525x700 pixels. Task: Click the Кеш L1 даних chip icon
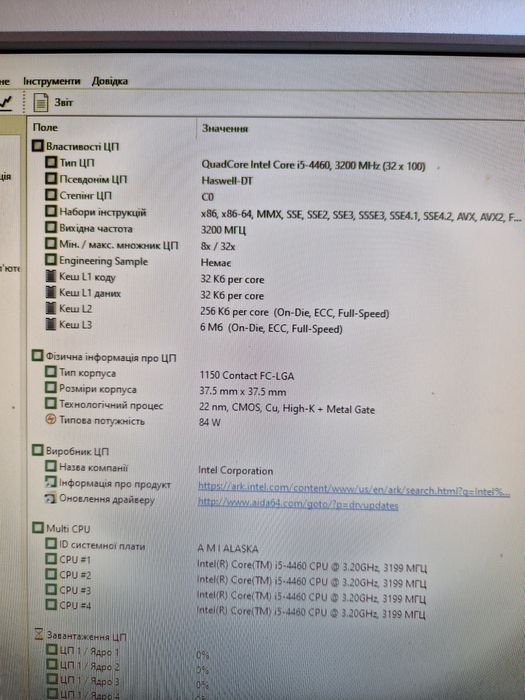(51, 292)
